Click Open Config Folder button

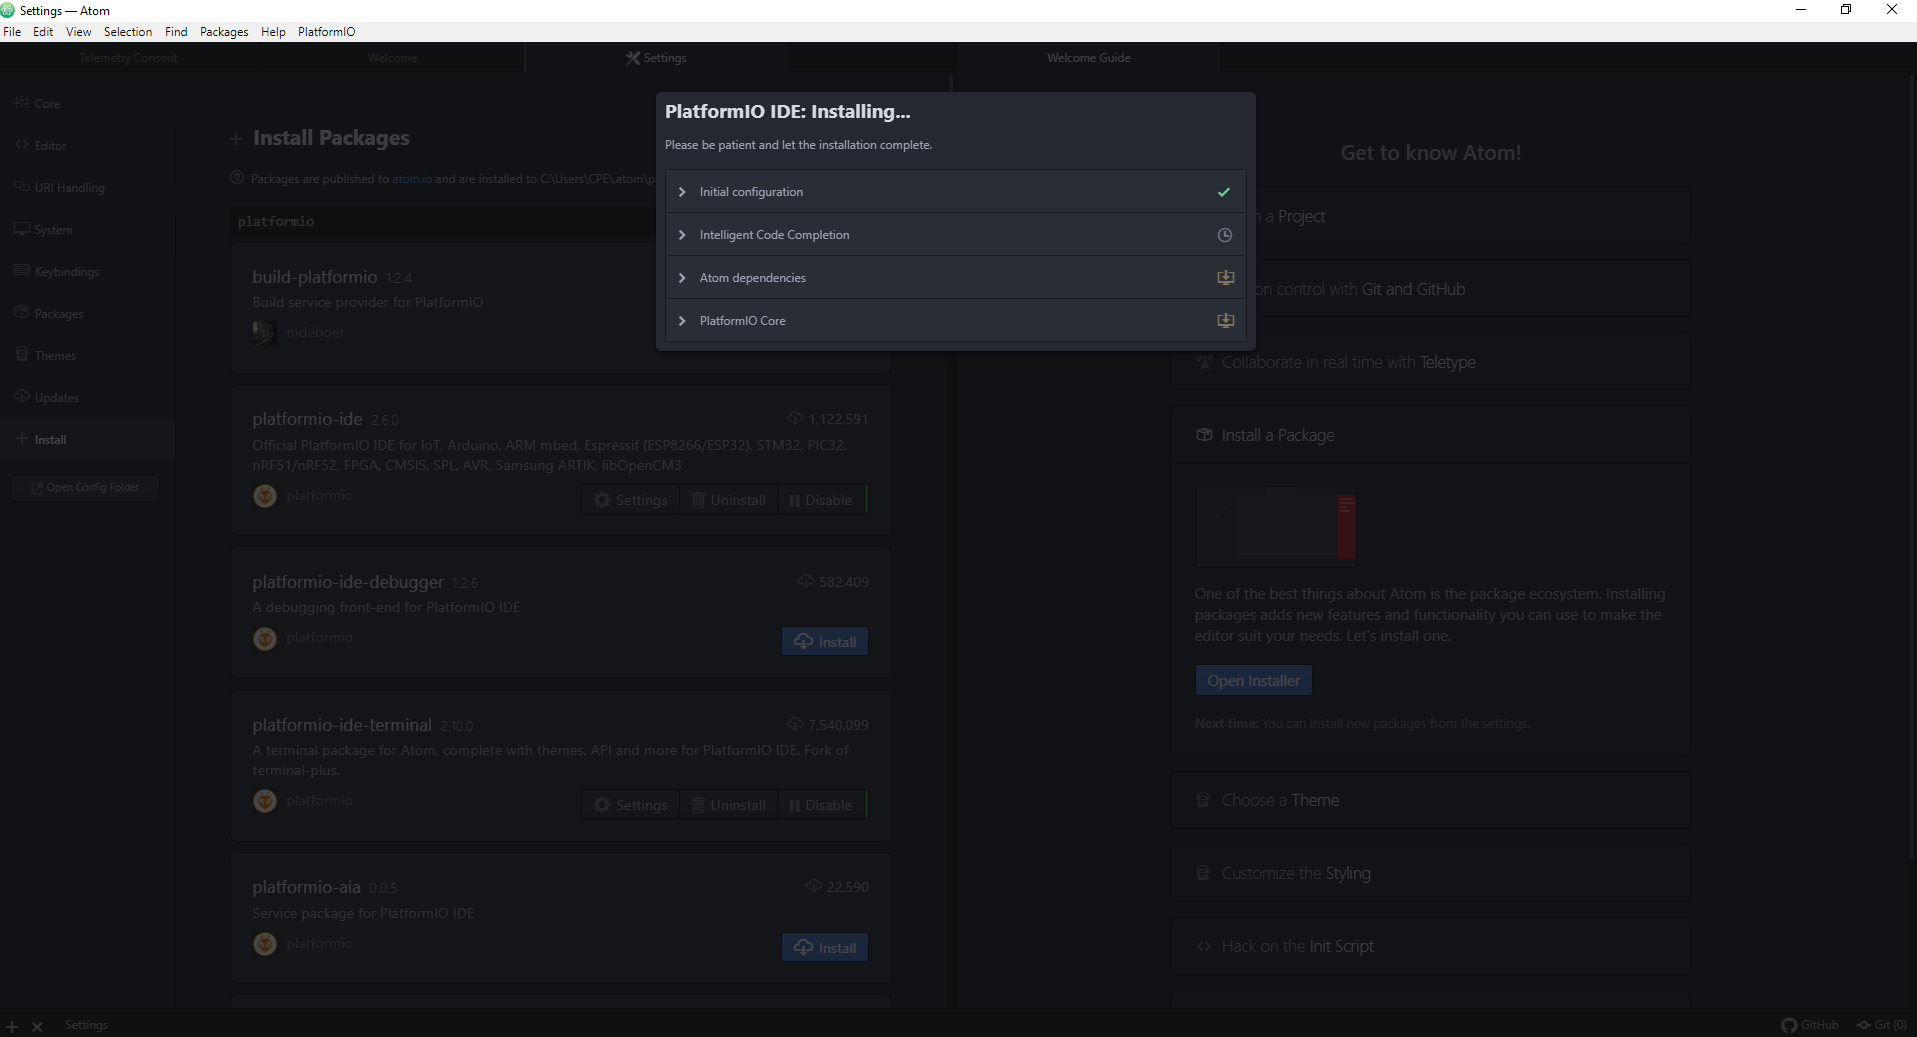click(86, 488)
